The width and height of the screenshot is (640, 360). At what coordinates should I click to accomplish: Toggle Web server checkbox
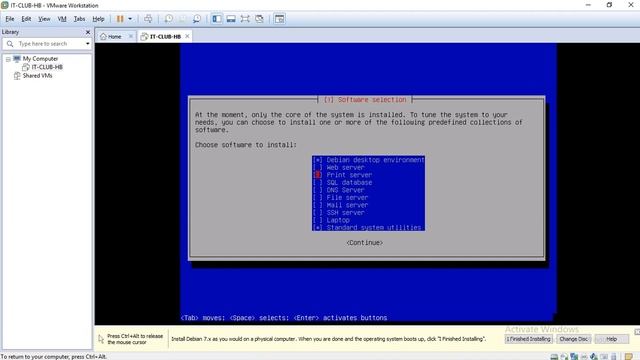[x=318, y=167]
